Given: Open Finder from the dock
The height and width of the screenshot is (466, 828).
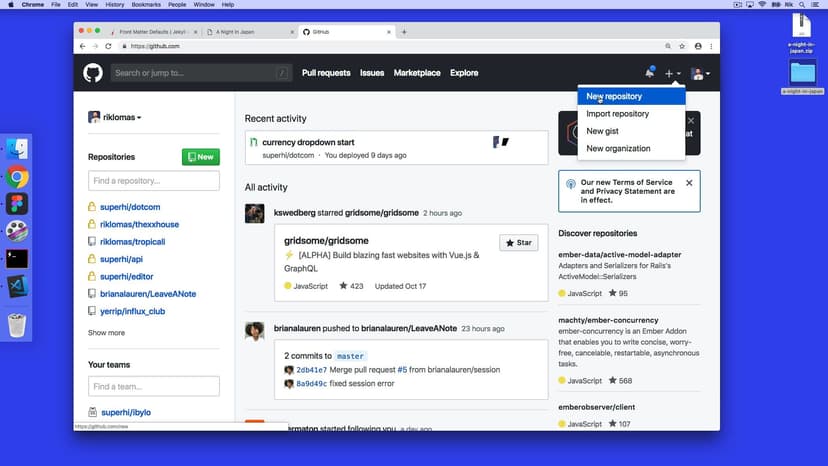Looking at the screenshot, I should point(17,150).
